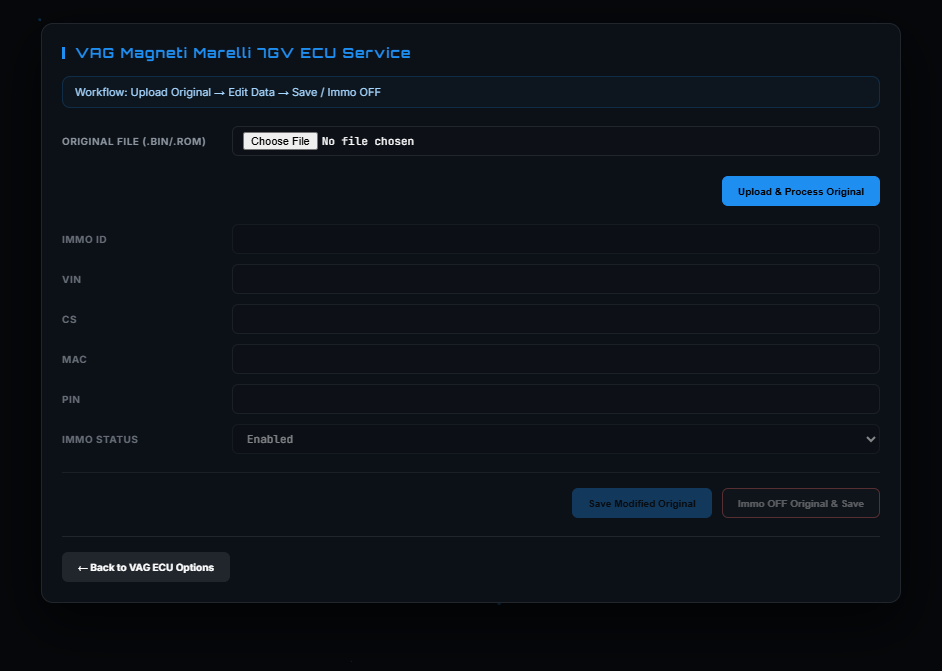Click the ORIGINAL FILE (.BIN/.ROM) label
This screenshot has width=942, height=671.
tap(134, 141)
